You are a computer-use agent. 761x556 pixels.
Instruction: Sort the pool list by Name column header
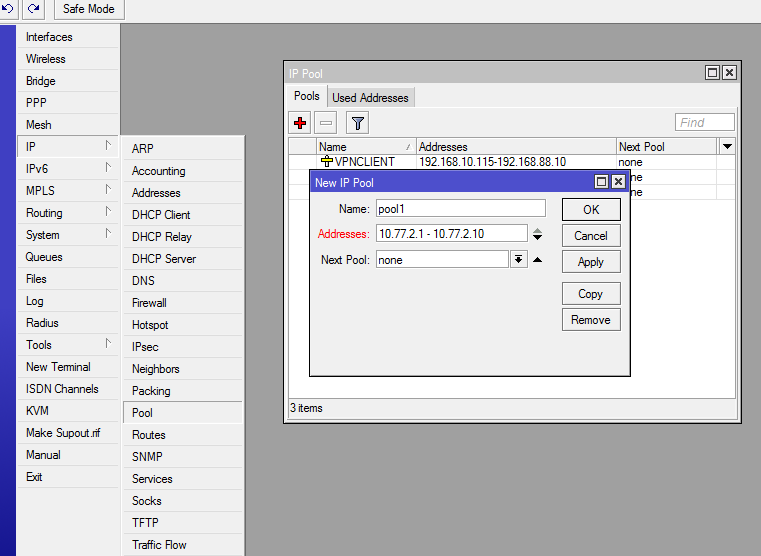click(x=366, y=147)
